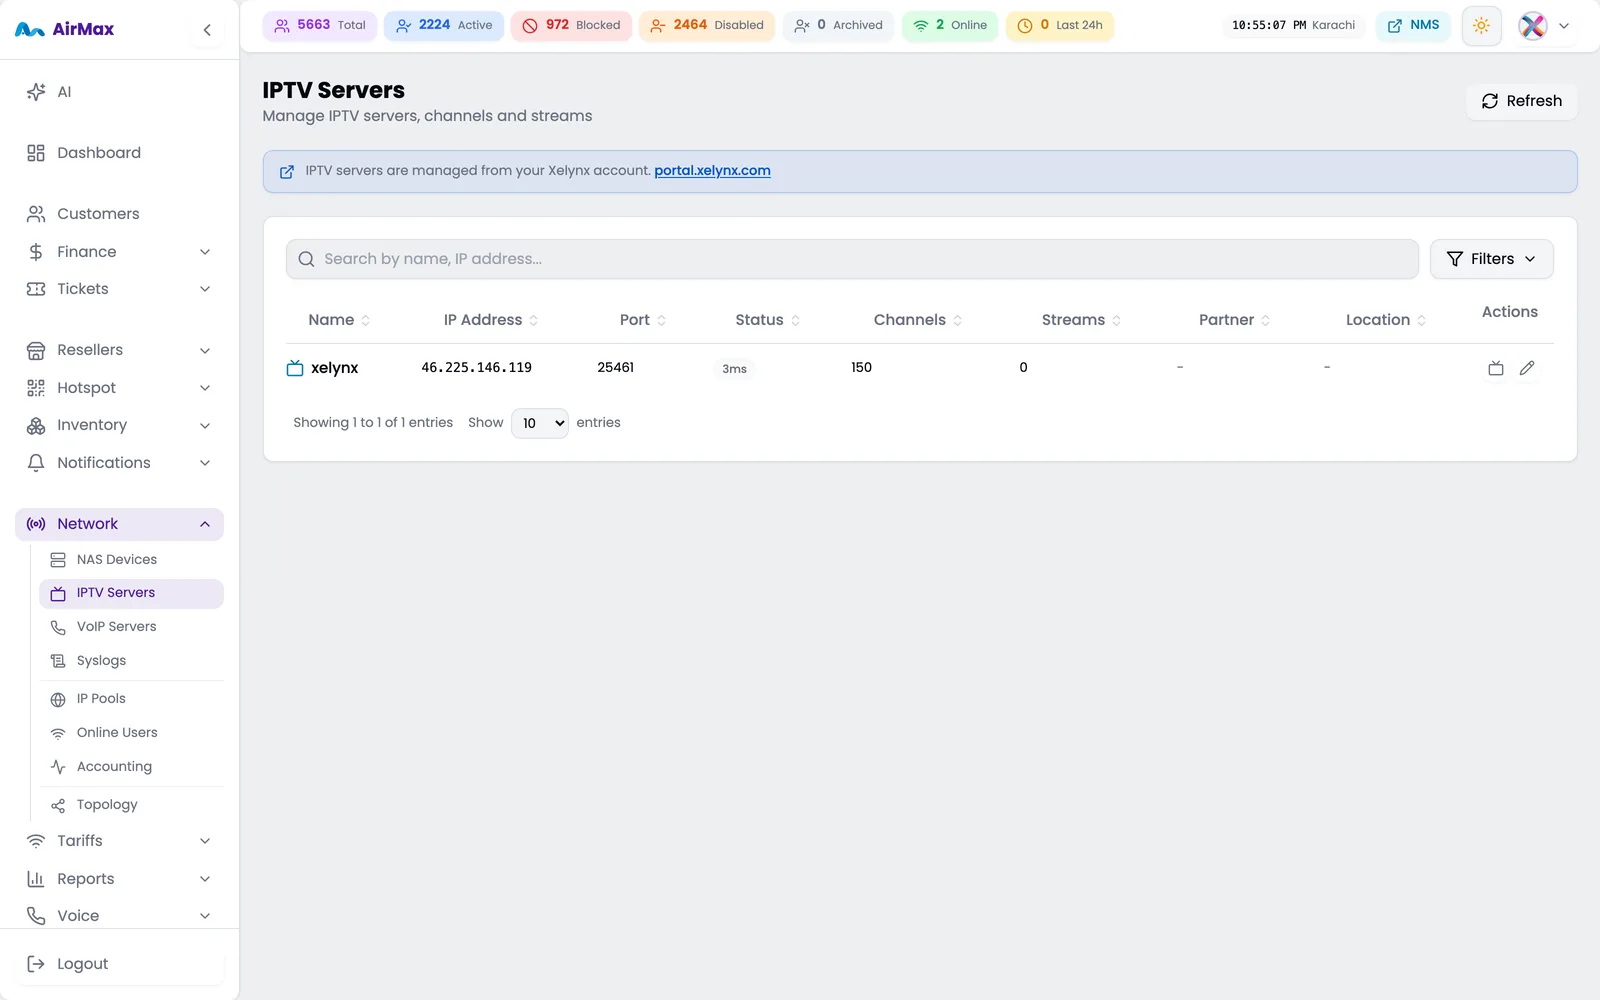Open Topology under Network
Image resolution: width=1600 pixels, height=1000 pixels.
[x=131, y=805]
